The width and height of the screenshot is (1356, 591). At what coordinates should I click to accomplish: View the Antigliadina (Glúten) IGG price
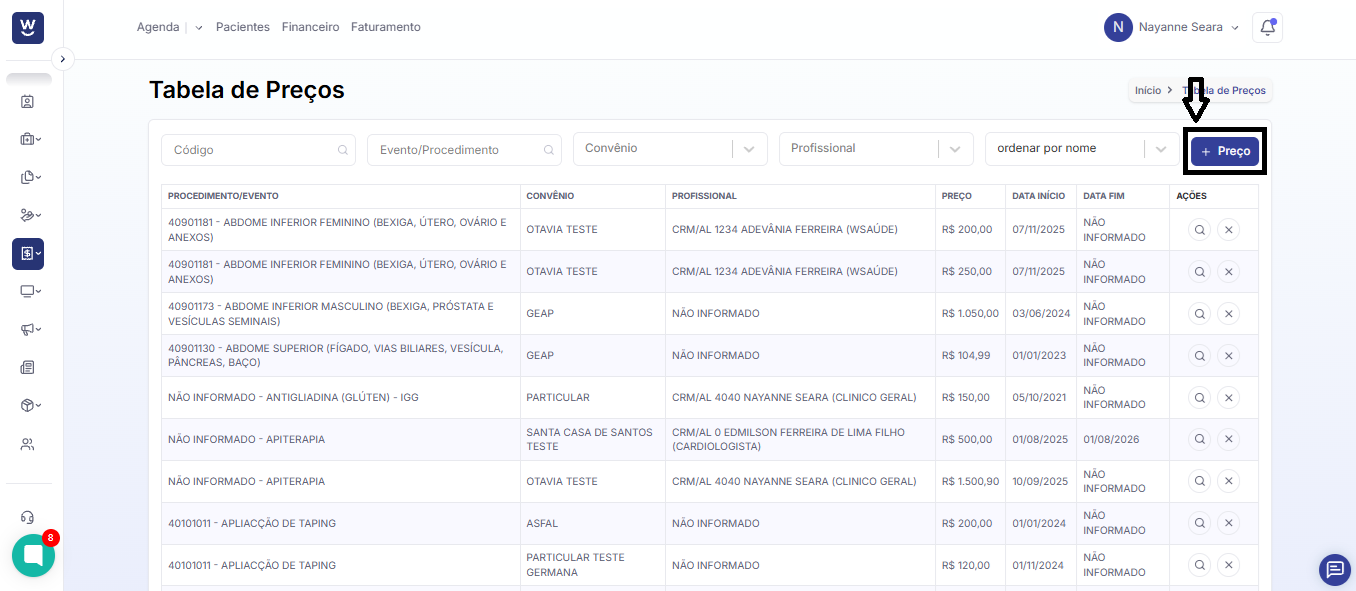(x=1199, y=398)
